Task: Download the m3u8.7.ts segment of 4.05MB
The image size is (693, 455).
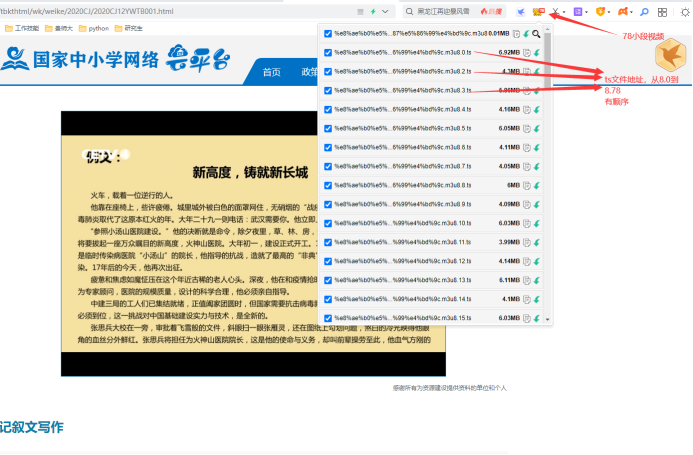Action: point(537,167)
